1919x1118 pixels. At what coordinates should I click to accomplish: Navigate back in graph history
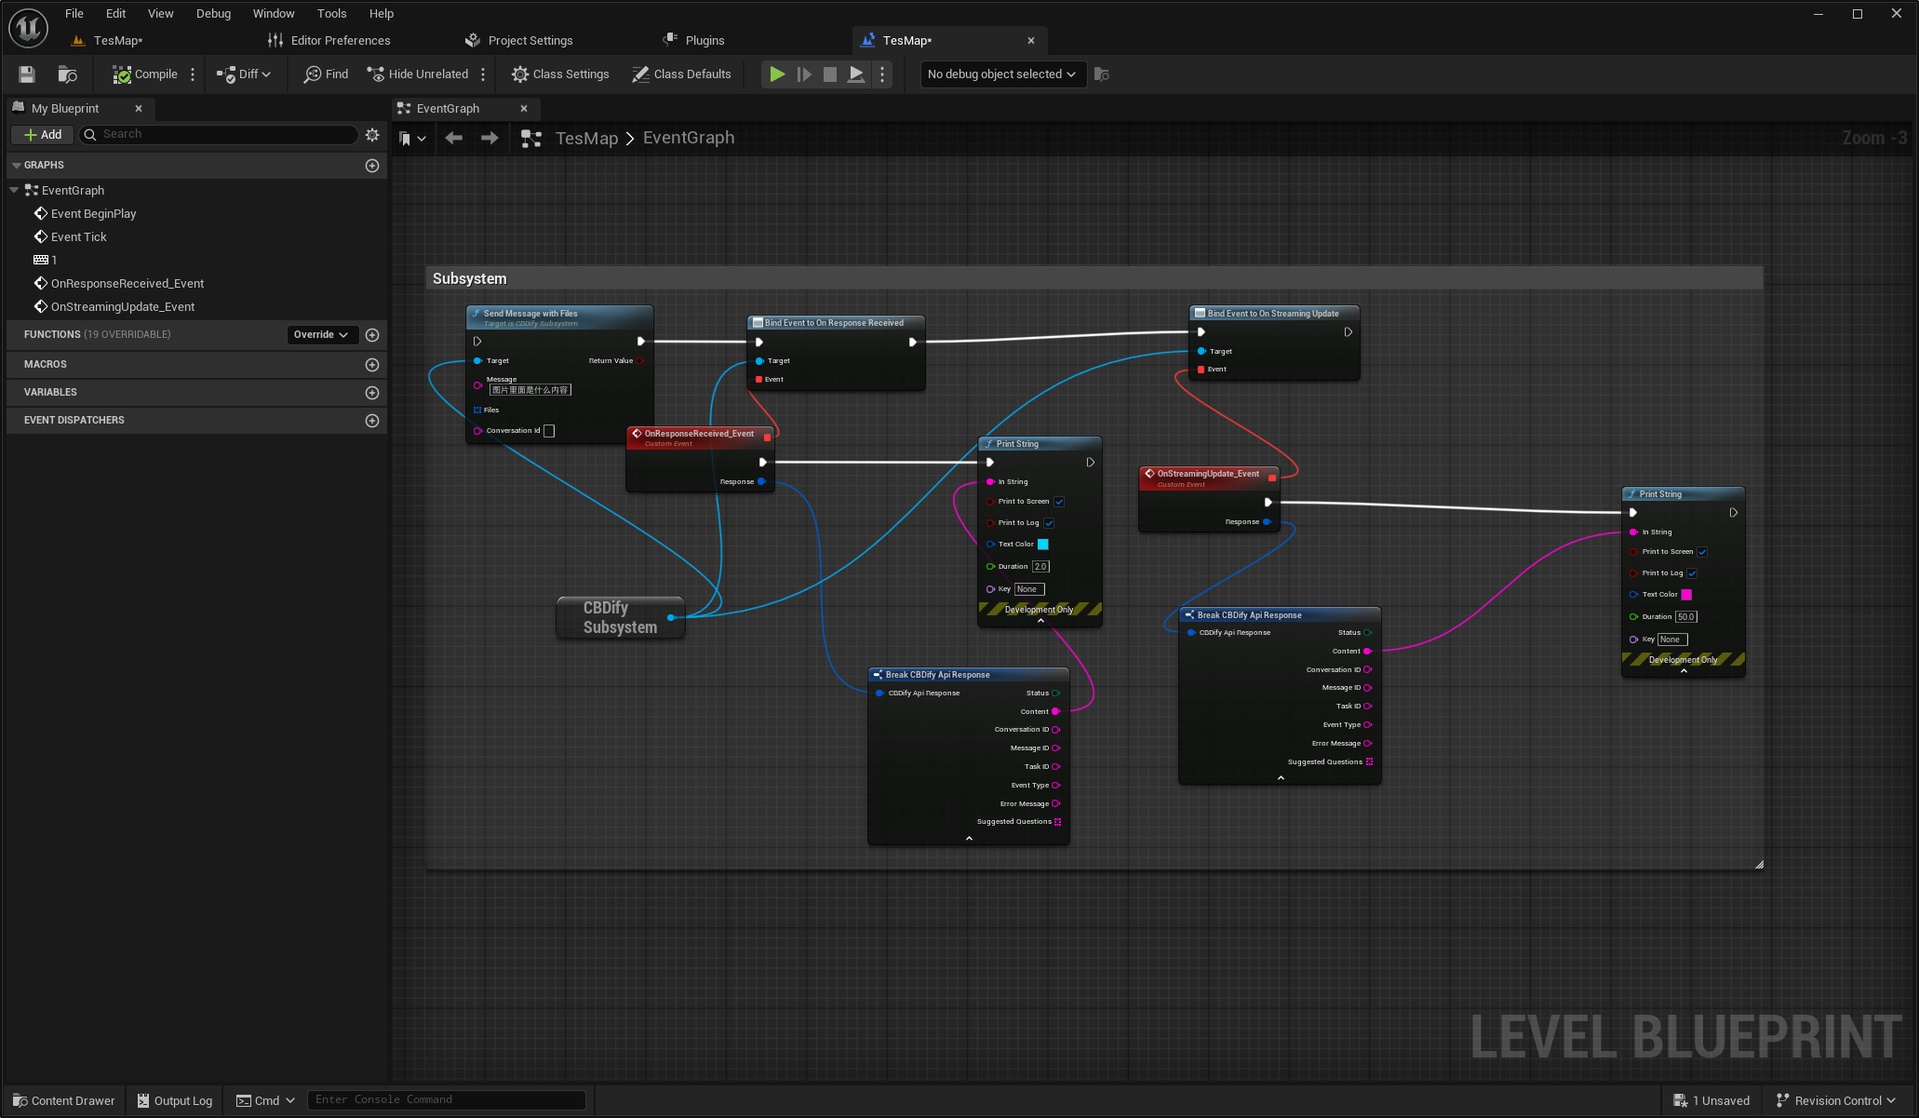[x=454, y=138]
